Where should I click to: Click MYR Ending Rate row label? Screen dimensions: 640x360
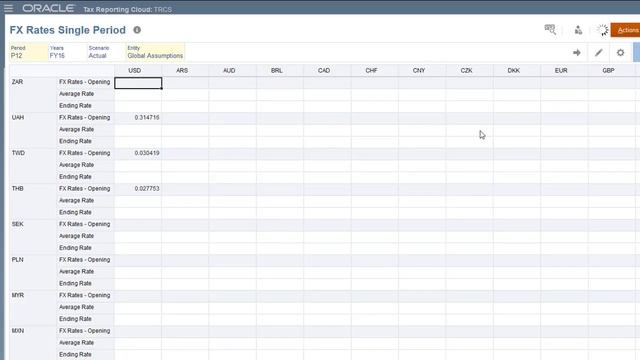click(76, 319)
